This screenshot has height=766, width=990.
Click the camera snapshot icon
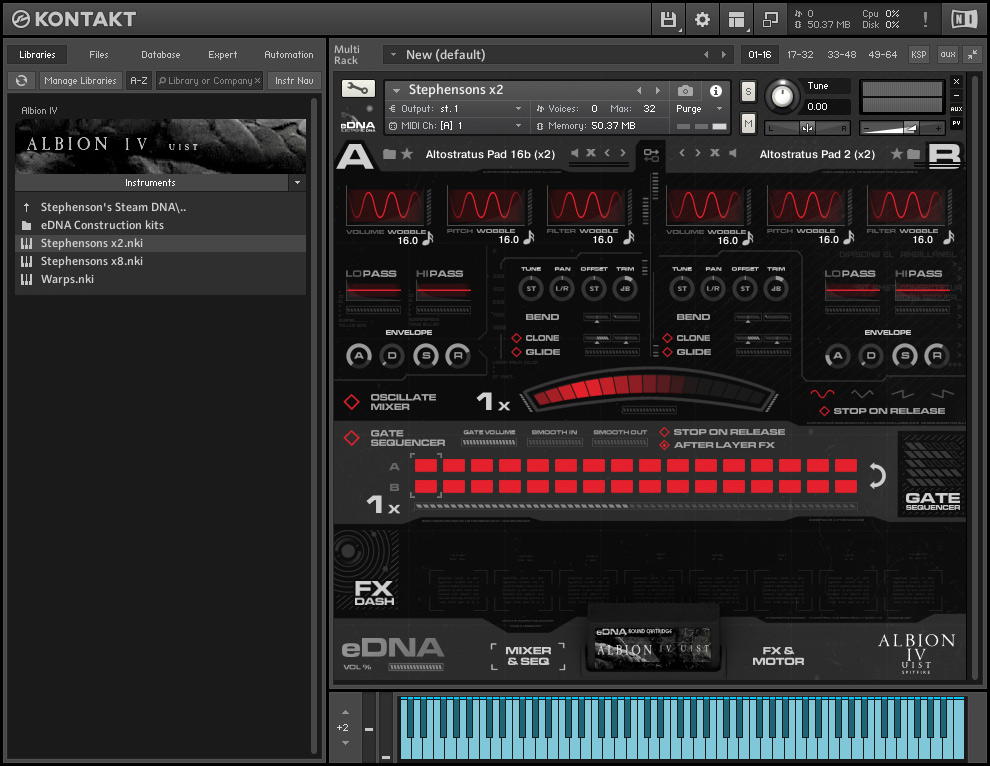(685, 91)
